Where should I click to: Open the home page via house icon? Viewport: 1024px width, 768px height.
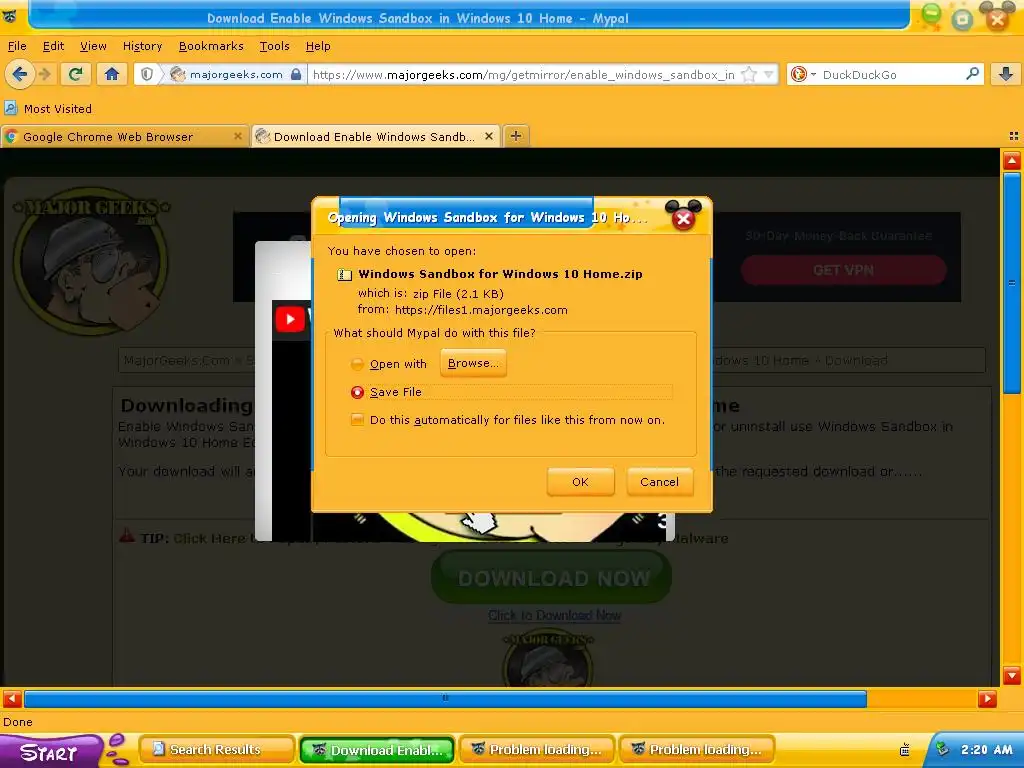pos(112,74)
